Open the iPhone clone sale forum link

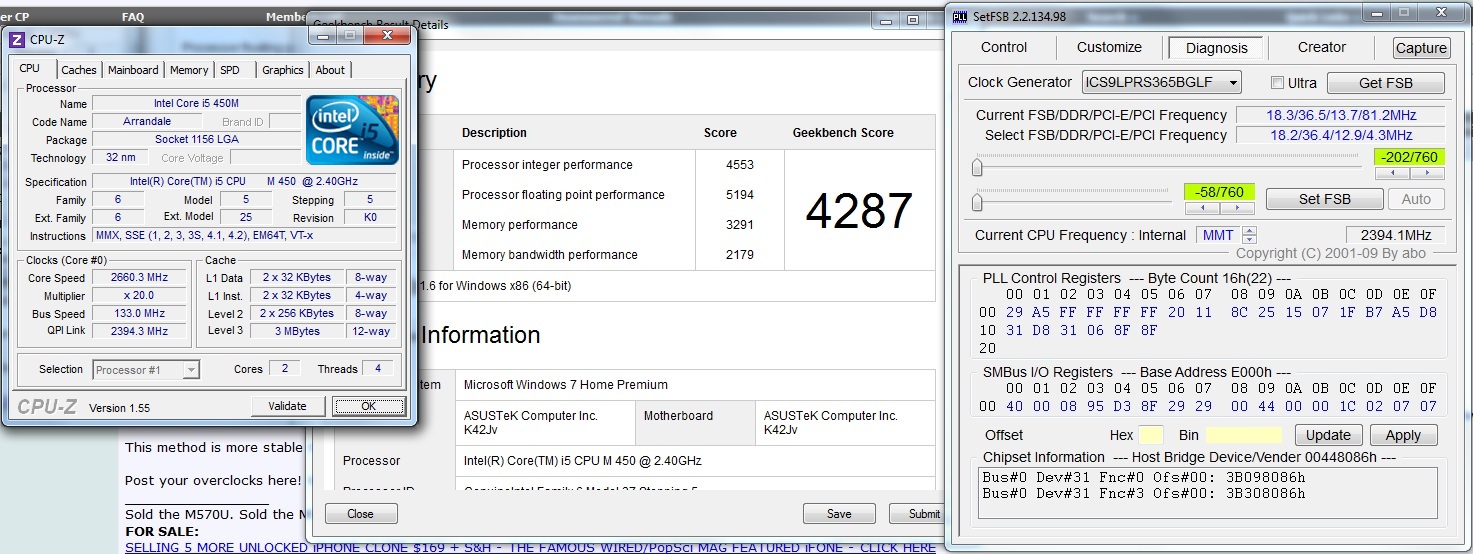(x=530, y=548)
